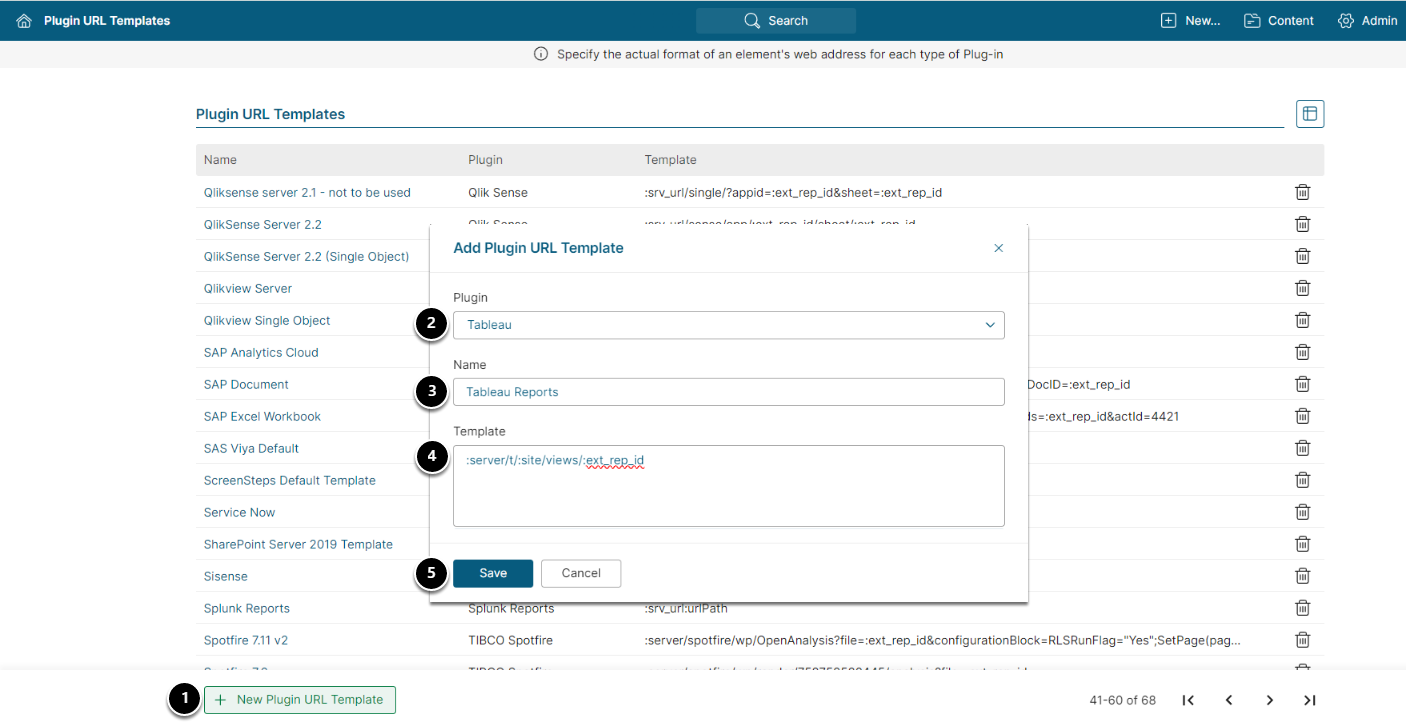Click the Save button
The width and height of the screenshot is (1406, 726).
point(493,573)
